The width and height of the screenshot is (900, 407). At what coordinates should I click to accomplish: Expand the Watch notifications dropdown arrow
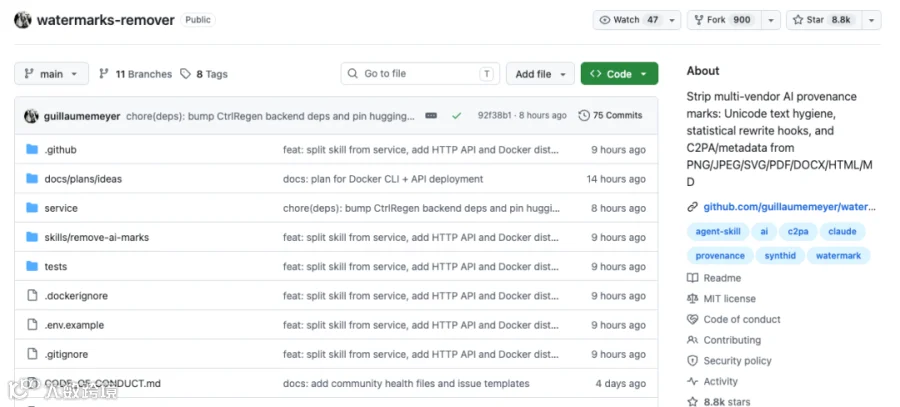tap(672, 20)
